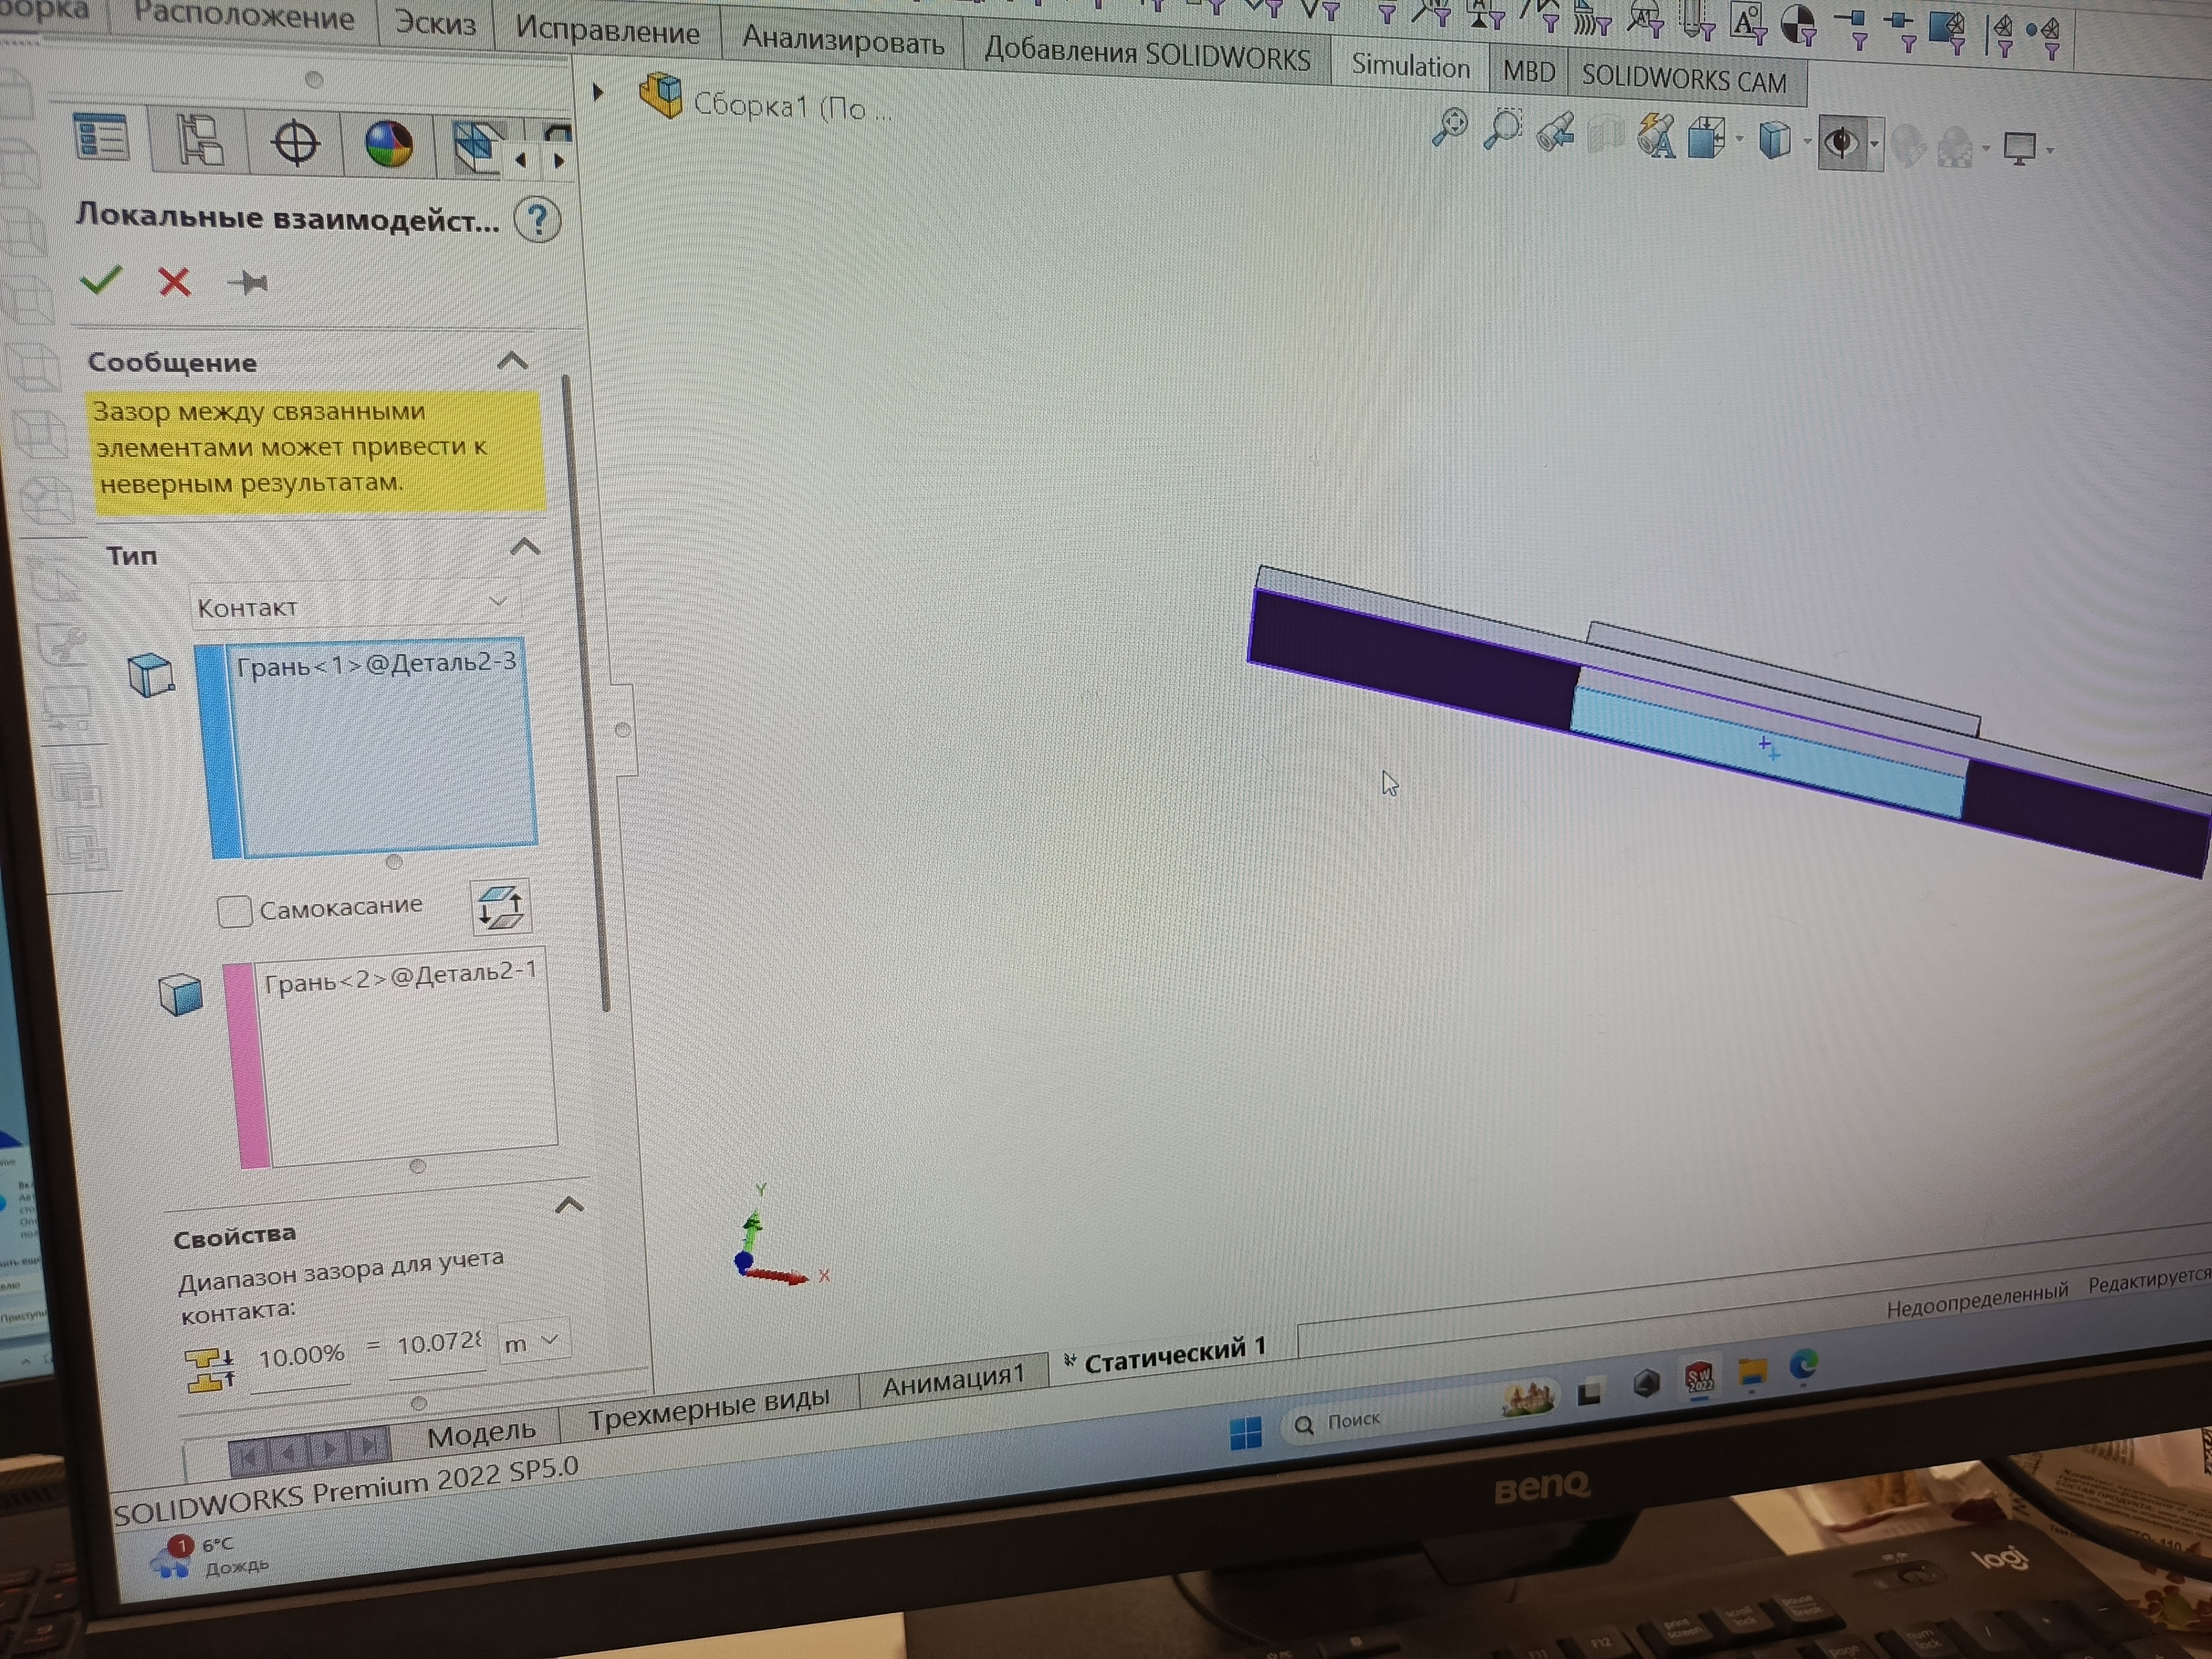Toggle the Hide/Show Items eye icon
Viewport: 2212px width, 1659px height.
[x=1841, y=144]
